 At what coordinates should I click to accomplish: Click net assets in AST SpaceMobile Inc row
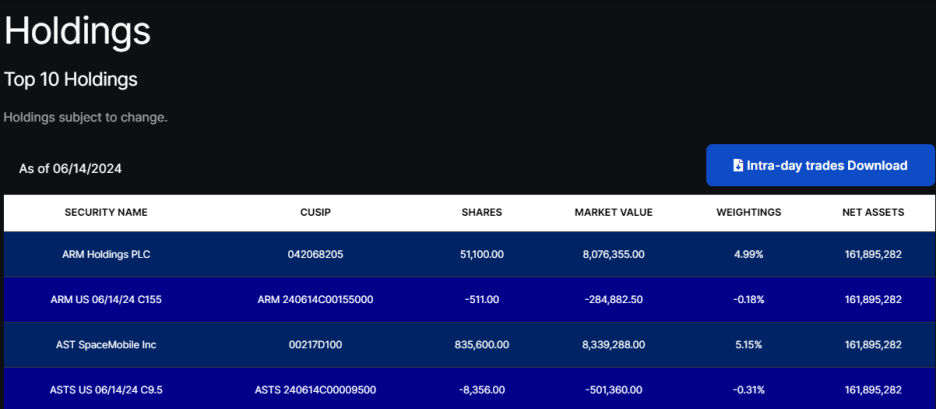pos(873,345)
